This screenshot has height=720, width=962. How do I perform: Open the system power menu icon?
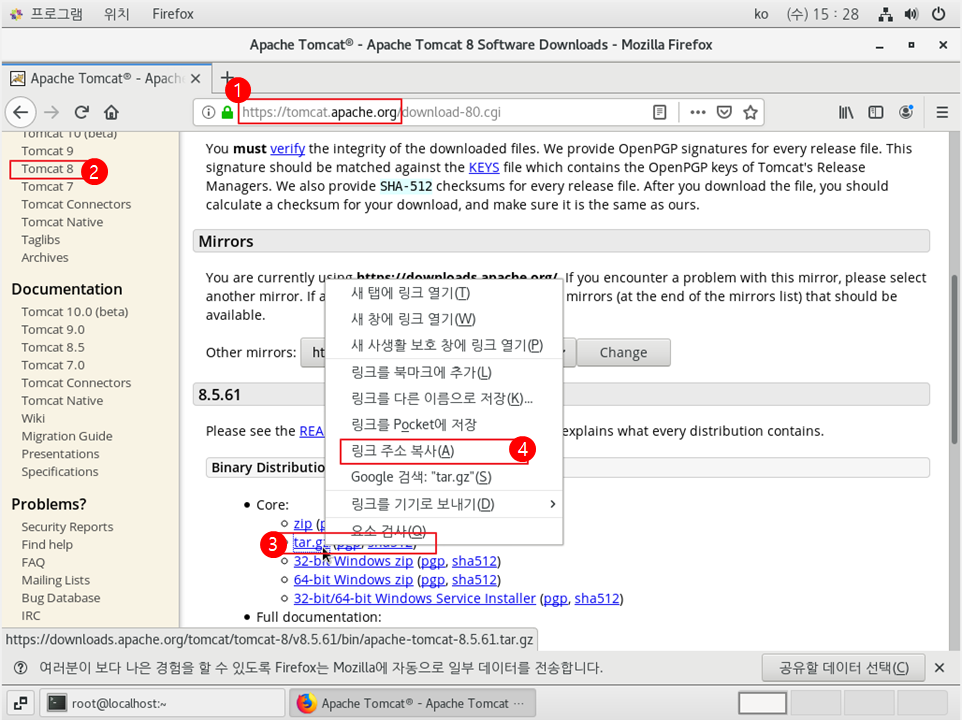(x=939, y=14)
